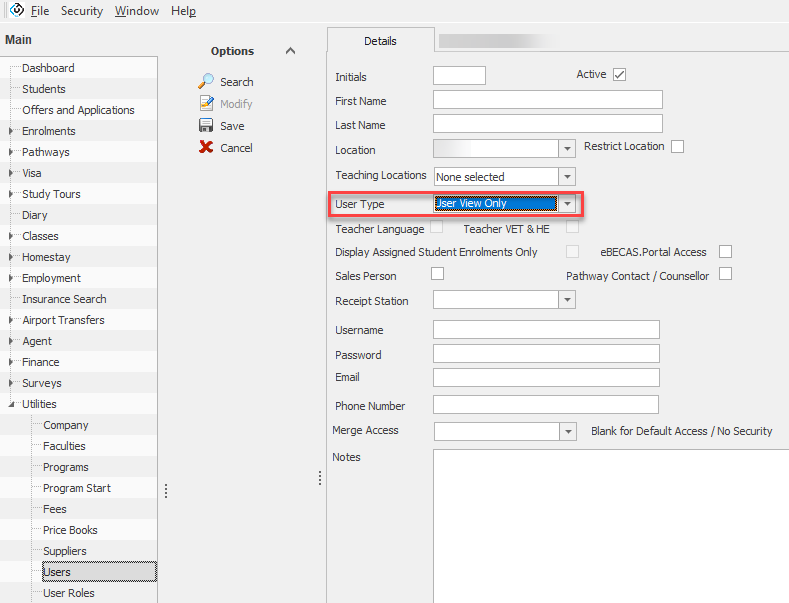Tick the Sales Person checkbox
The width and height of the screenshot is (789, 603).
pos(437,274)
